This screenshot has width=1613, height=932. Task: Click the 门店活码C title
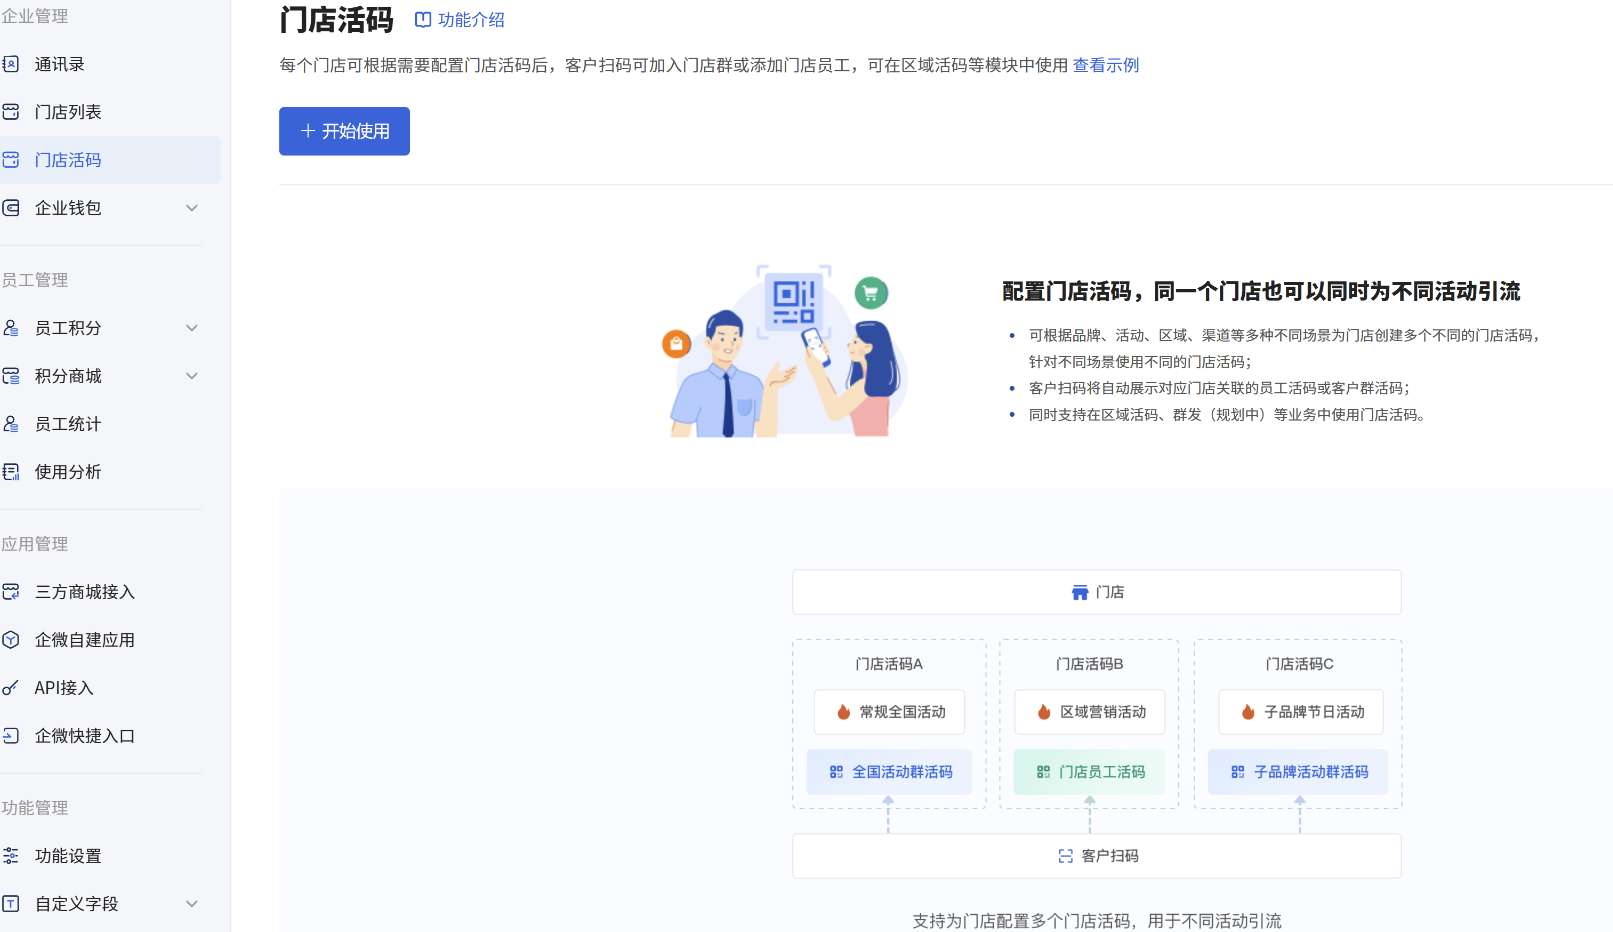point(1300,664)
